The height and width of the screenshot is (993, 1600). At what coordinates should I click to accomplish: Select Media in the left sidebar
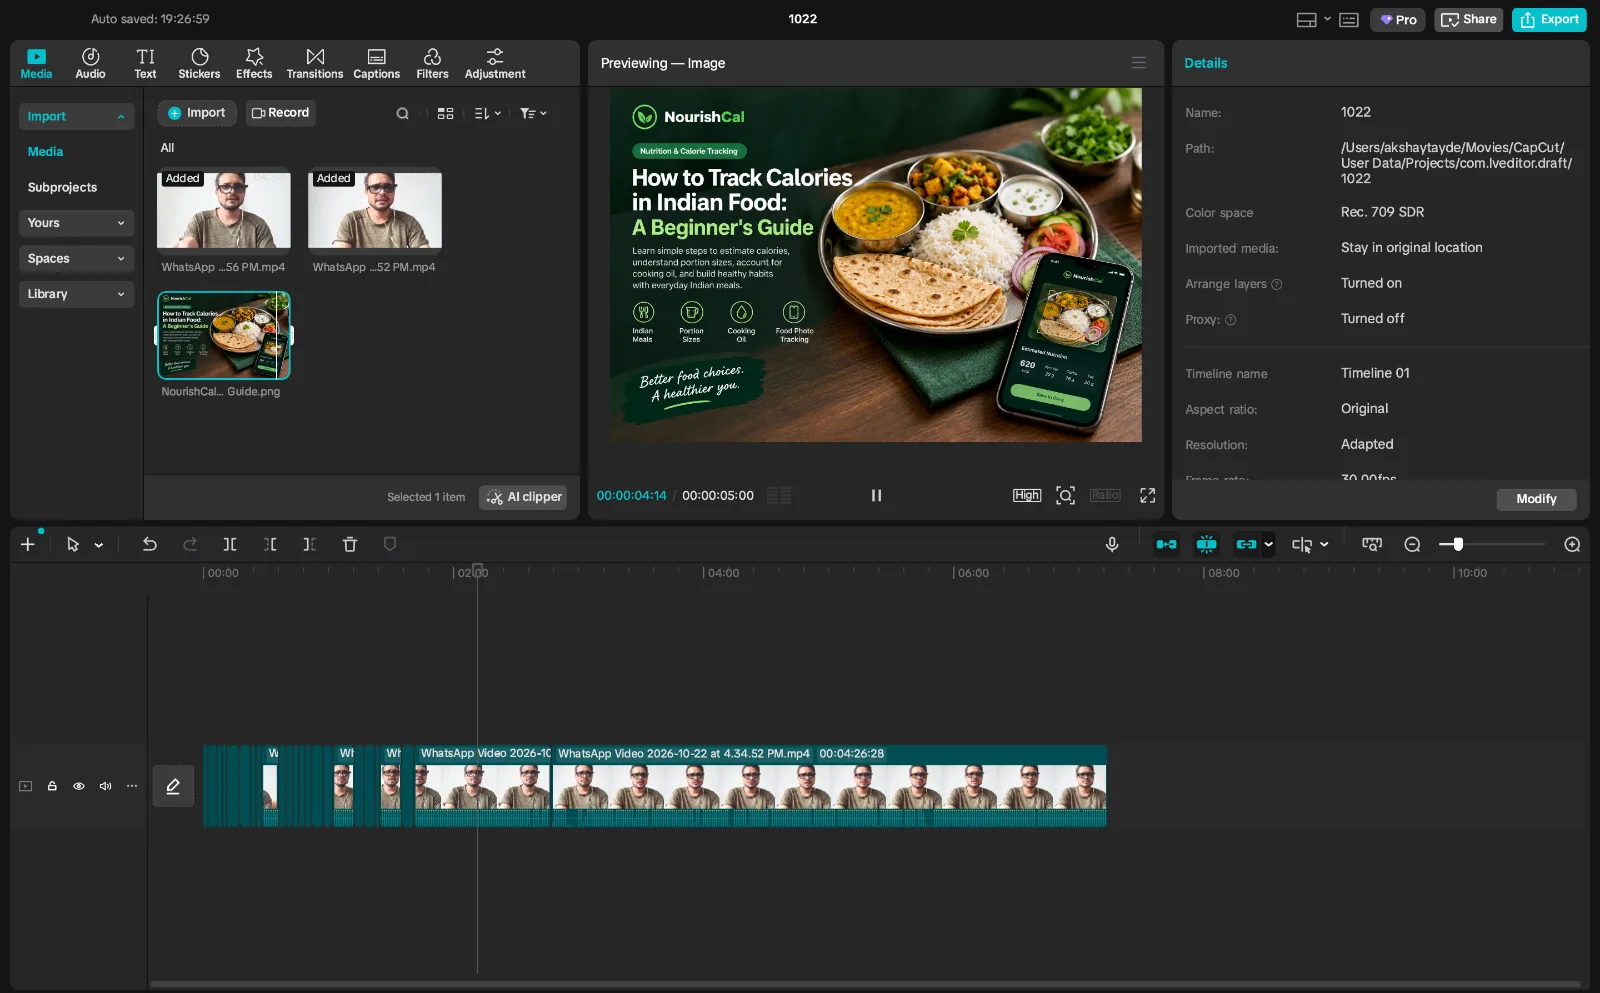pyautogui.click(x=45, y=152)
